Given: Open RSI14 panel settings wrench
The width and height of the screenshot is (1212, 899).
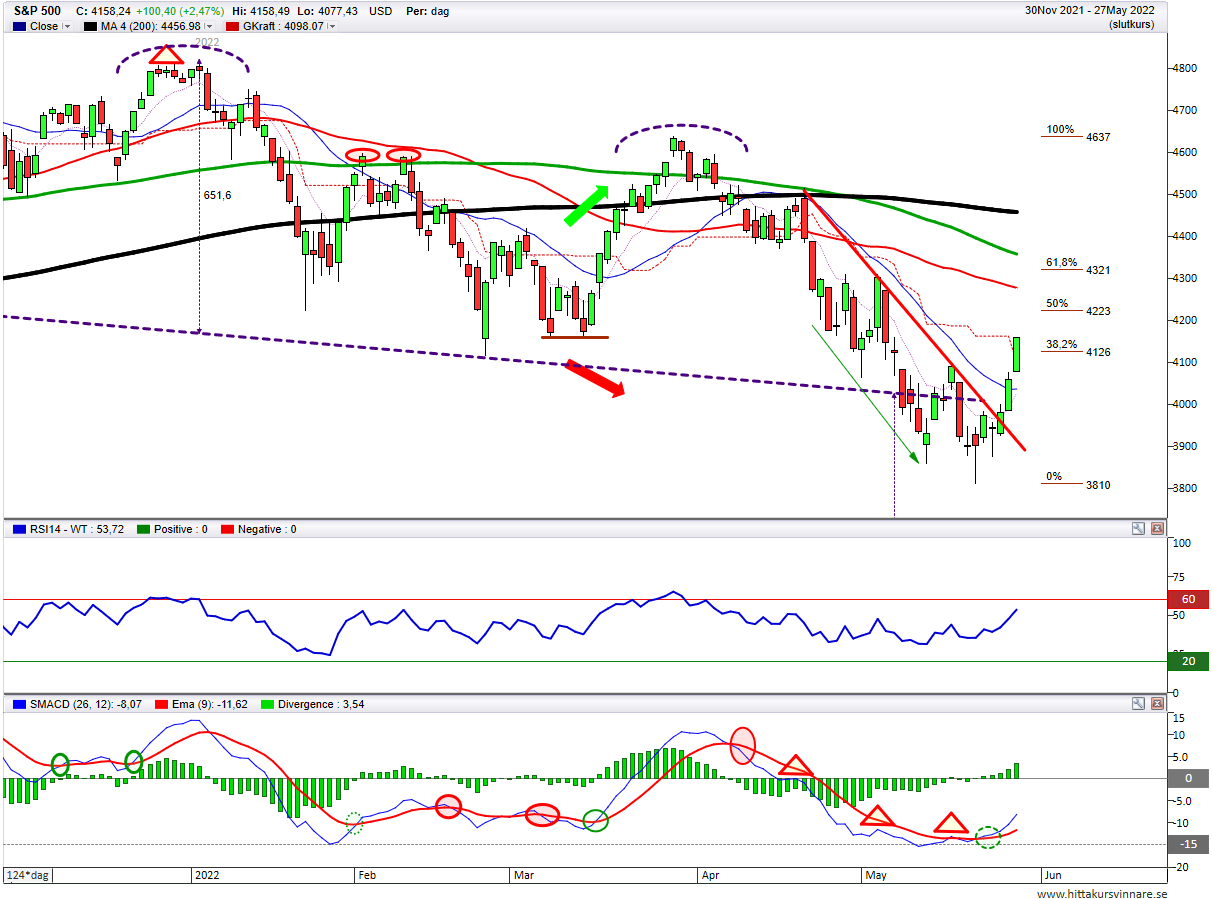Looking at the screenshot, I should [x=1139, y=529].
